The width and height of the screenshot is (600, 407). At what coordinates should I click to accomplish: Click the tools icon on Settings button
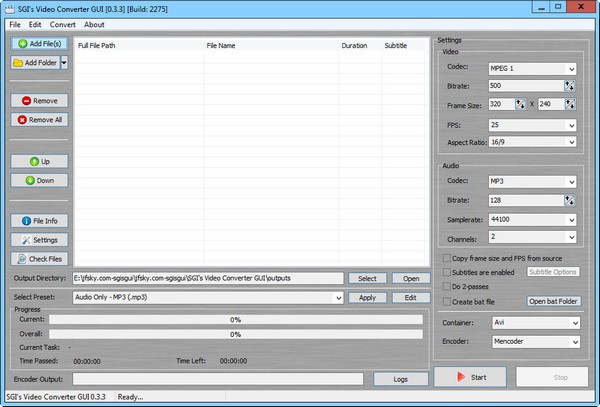[26, 240]
